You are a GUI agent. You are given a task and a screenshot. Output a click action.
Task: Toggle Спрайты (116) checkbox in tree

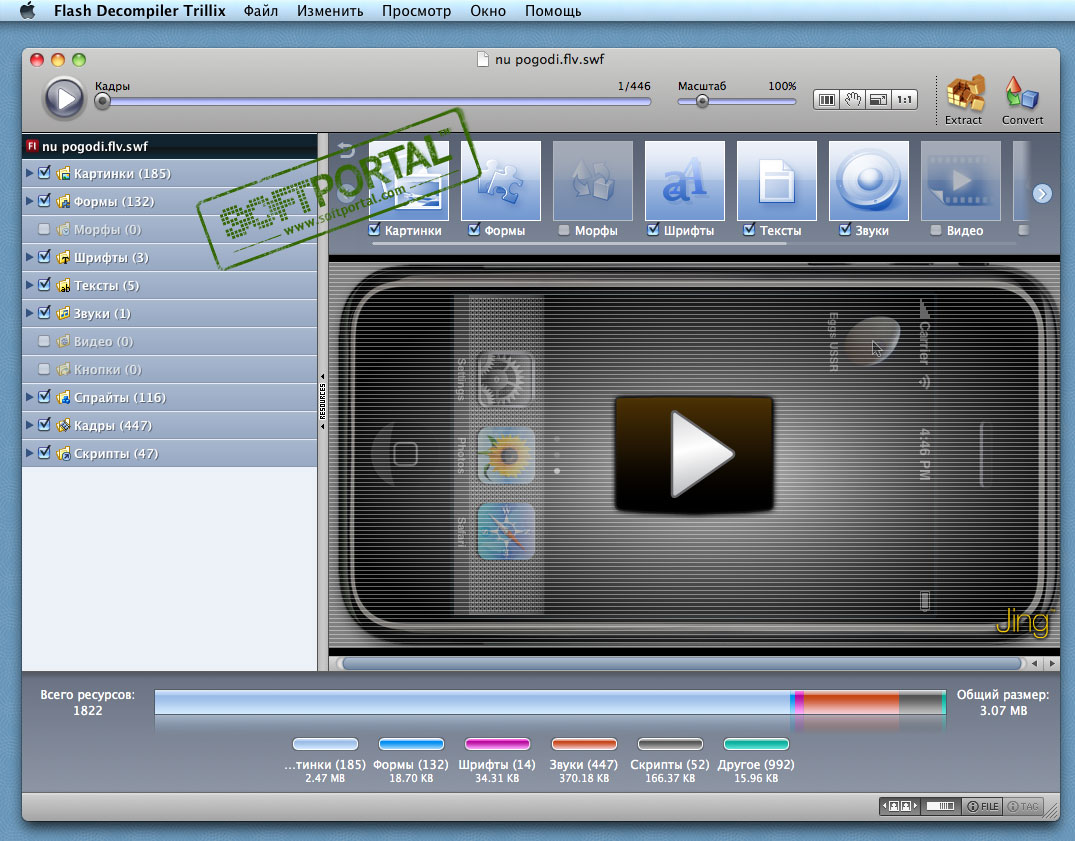tap(45, 397)
